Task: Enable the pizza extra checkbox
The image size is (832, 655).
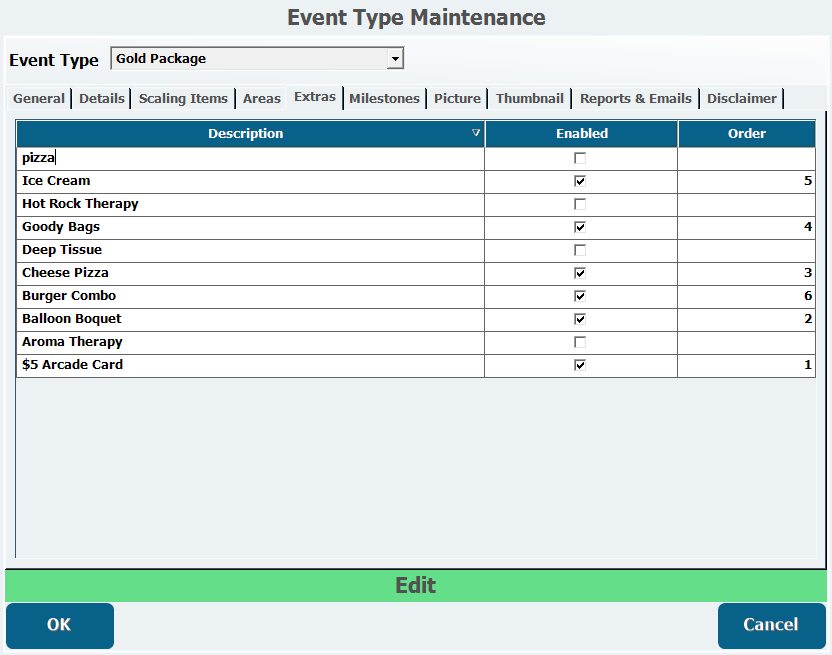Action: (580, 158)
